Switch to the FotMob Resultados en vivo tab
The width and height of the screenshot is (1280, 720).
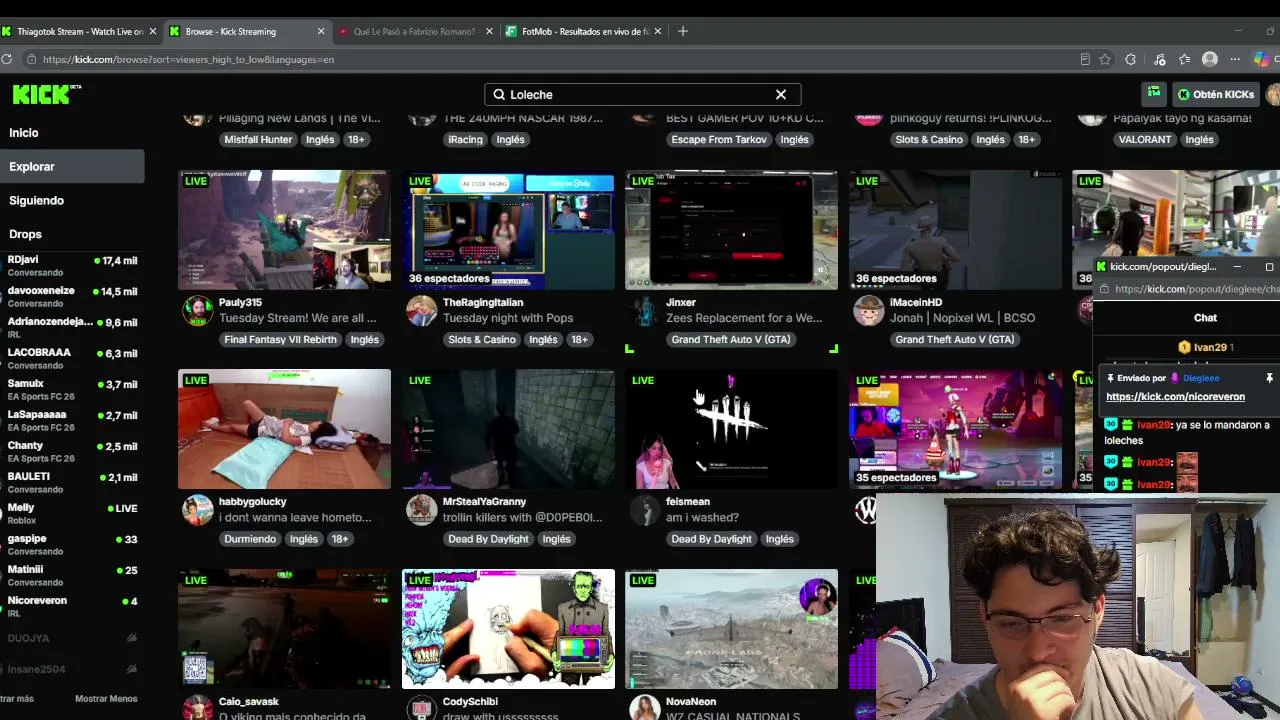[584, 31]
